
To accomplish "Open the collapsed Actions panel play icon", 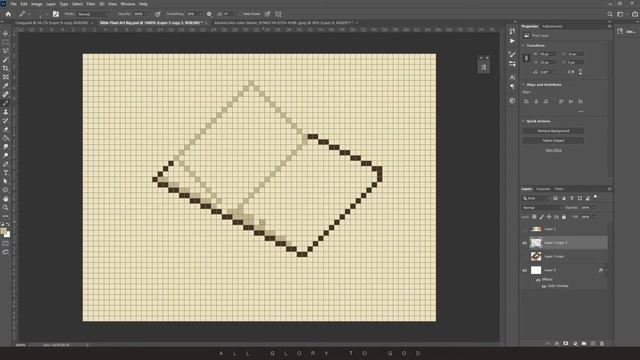I will tap(512, 41).
